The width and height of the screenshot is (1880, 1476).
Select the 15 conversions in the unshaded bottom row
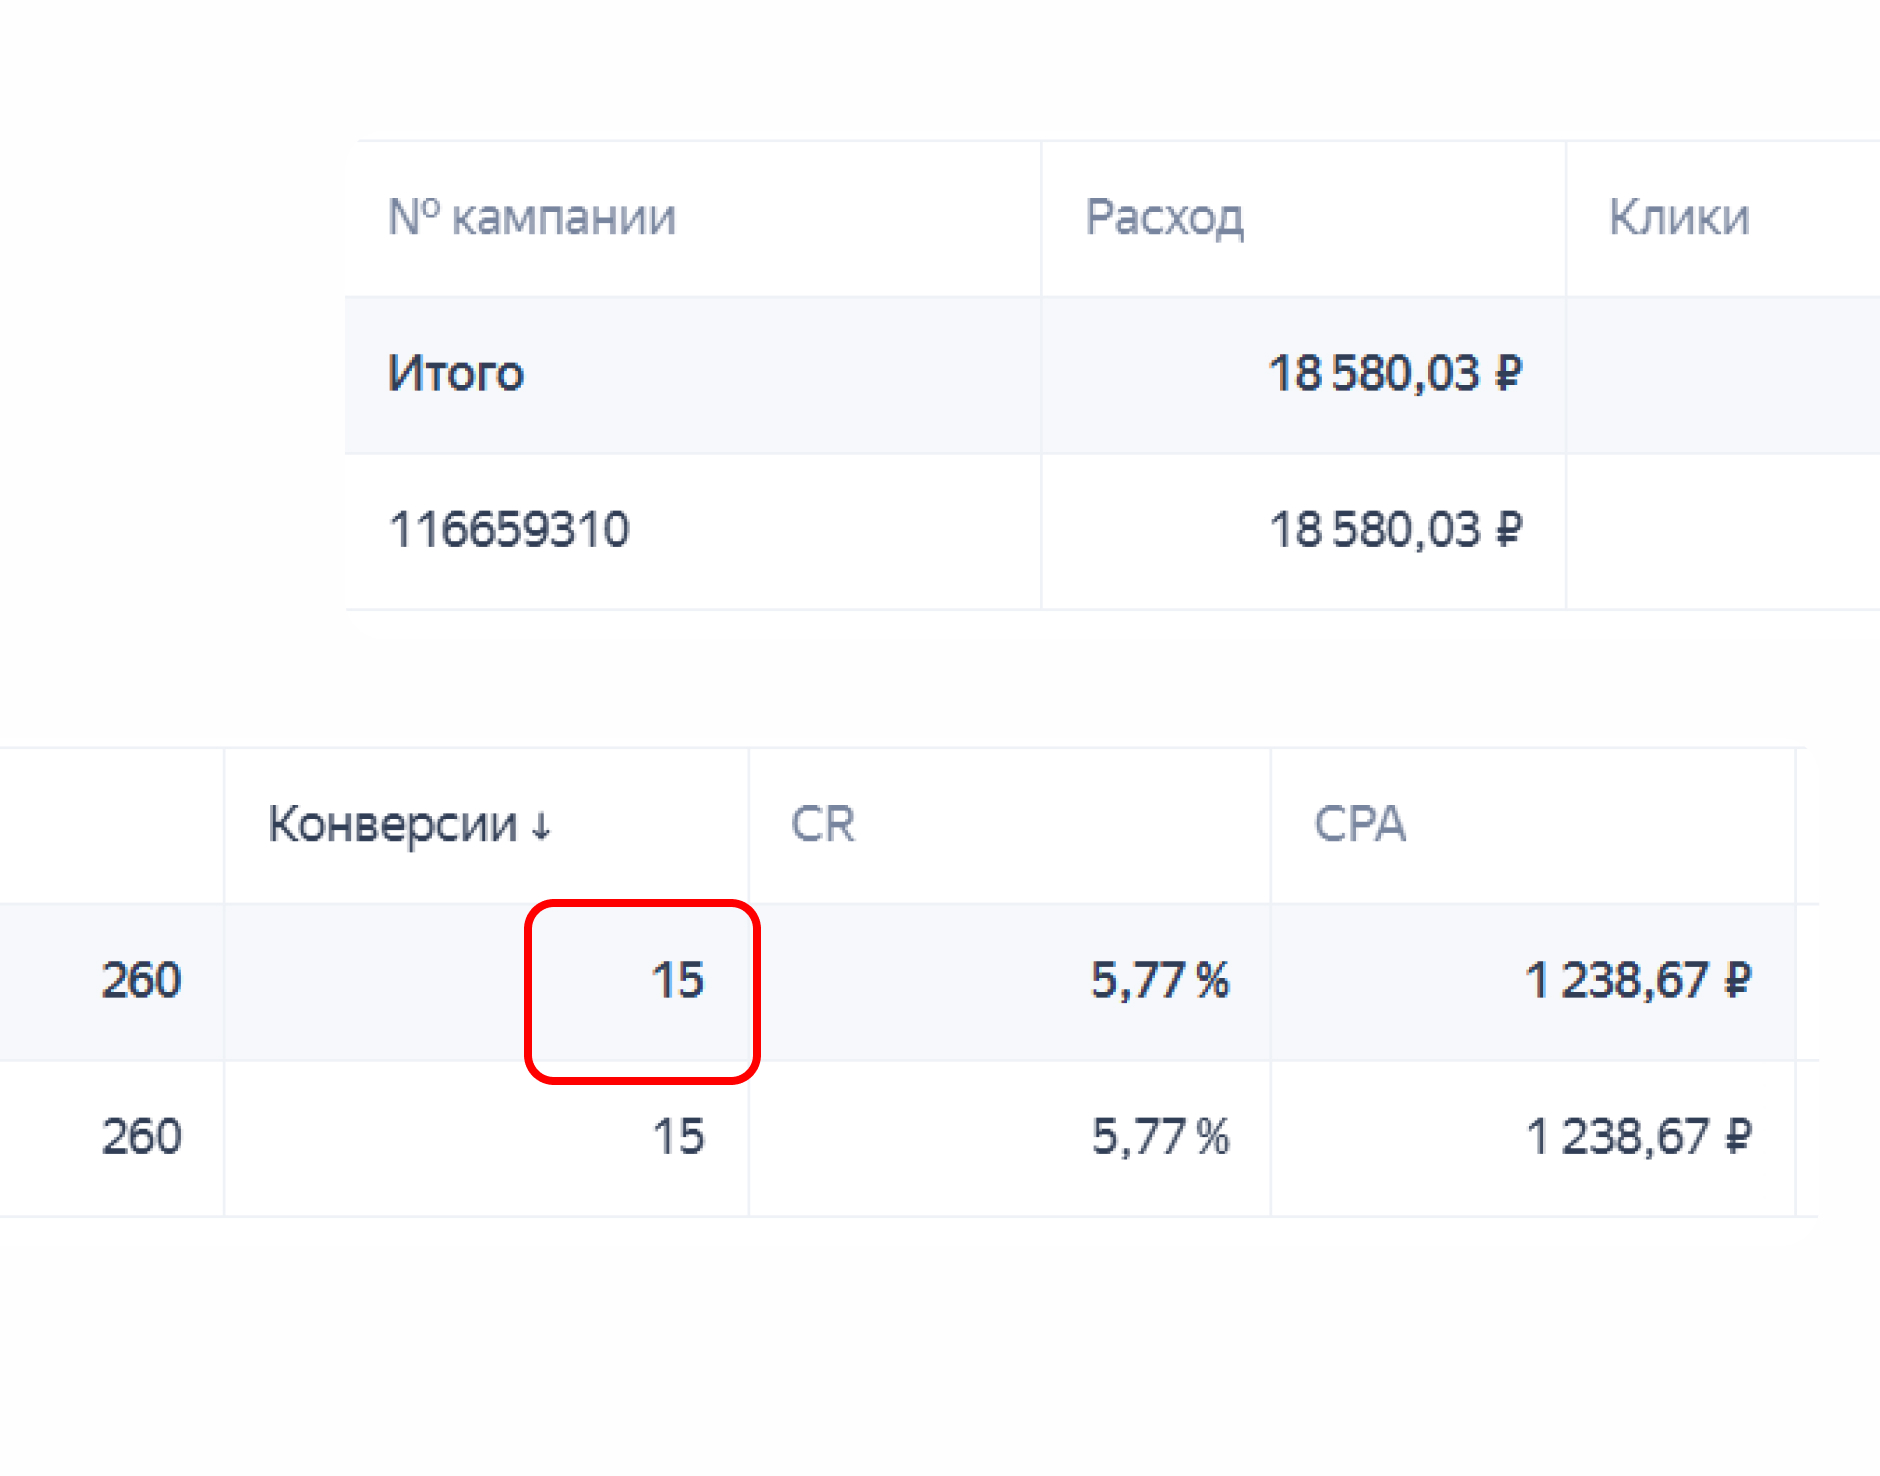[x=677, y=1137]
